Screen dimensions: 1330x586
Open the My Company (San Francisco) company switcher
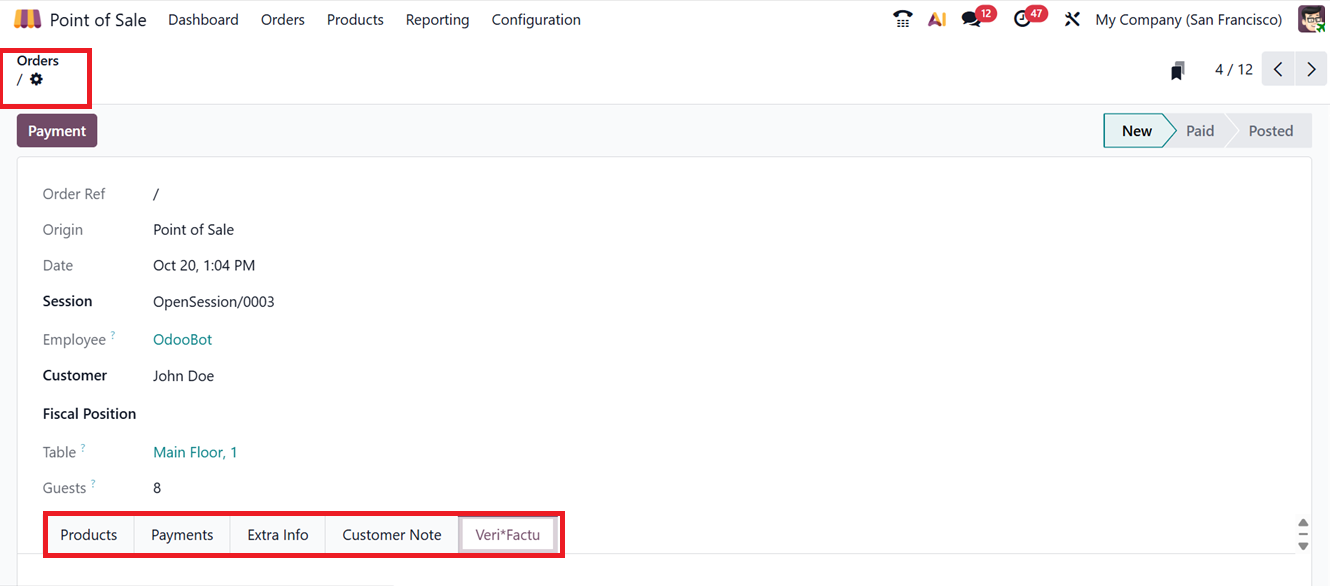click(x=1189, y=20)
